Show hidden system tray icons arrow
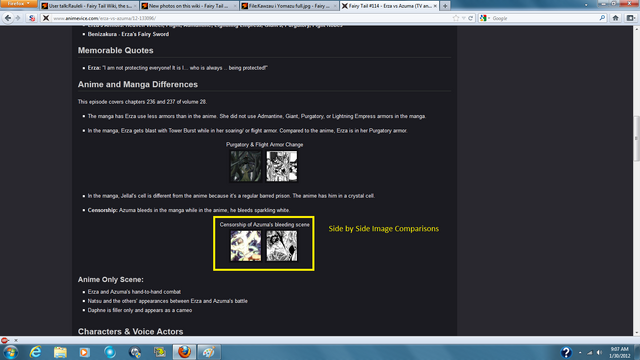640x360 pixels. point(580,352)
